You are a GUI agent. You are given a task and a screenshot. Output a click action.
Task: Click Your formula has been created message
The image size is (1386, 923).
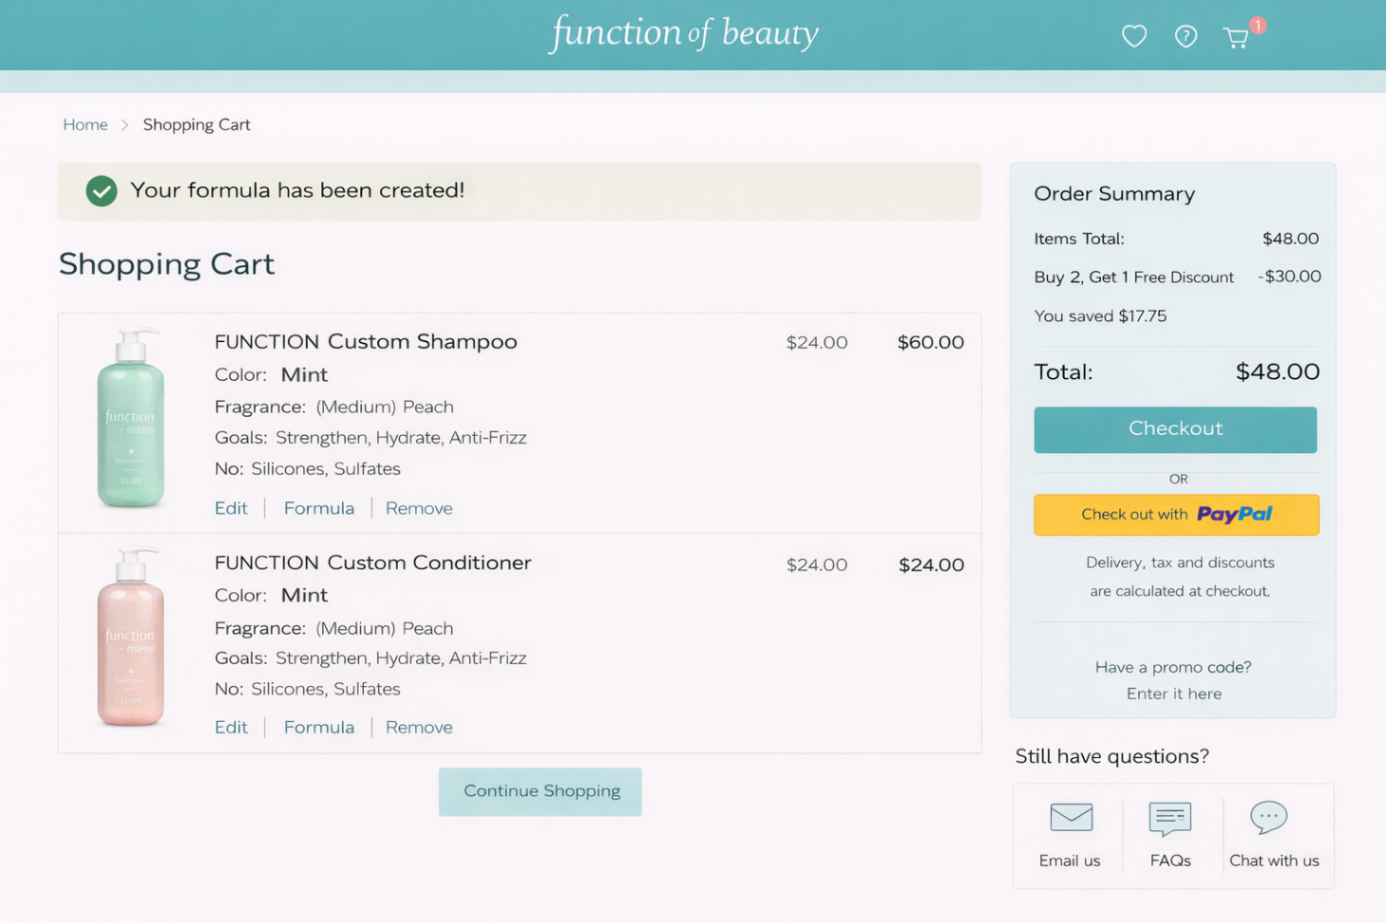[297, 190]
